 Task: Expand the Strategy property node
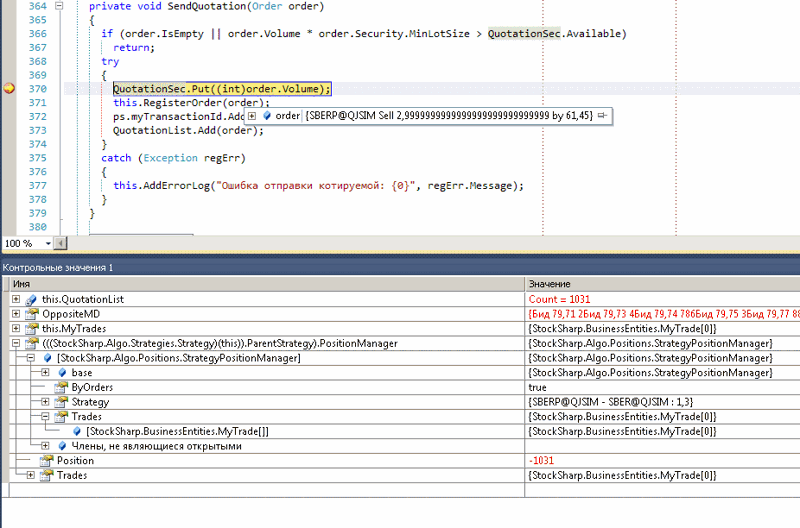[x=45, y=402]
